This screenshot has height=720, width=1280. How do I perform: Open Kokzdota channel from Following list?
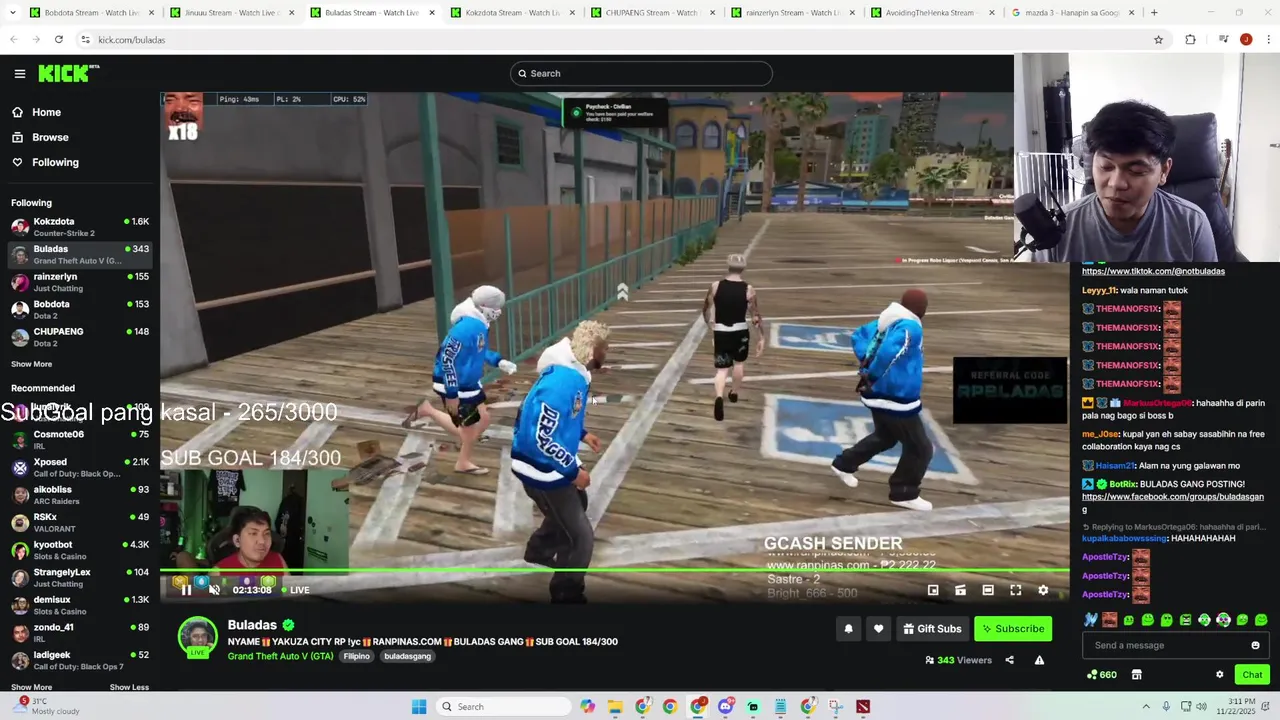click(x=80, y=227)
